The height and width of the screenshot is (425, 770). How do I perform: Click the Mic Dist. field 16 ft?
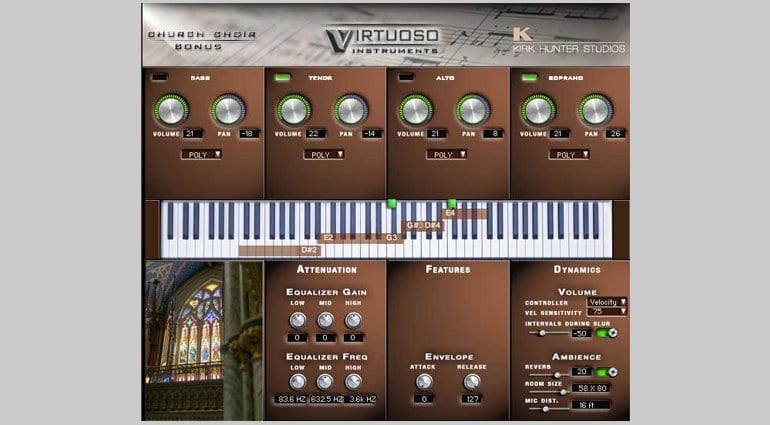[591, 405]
